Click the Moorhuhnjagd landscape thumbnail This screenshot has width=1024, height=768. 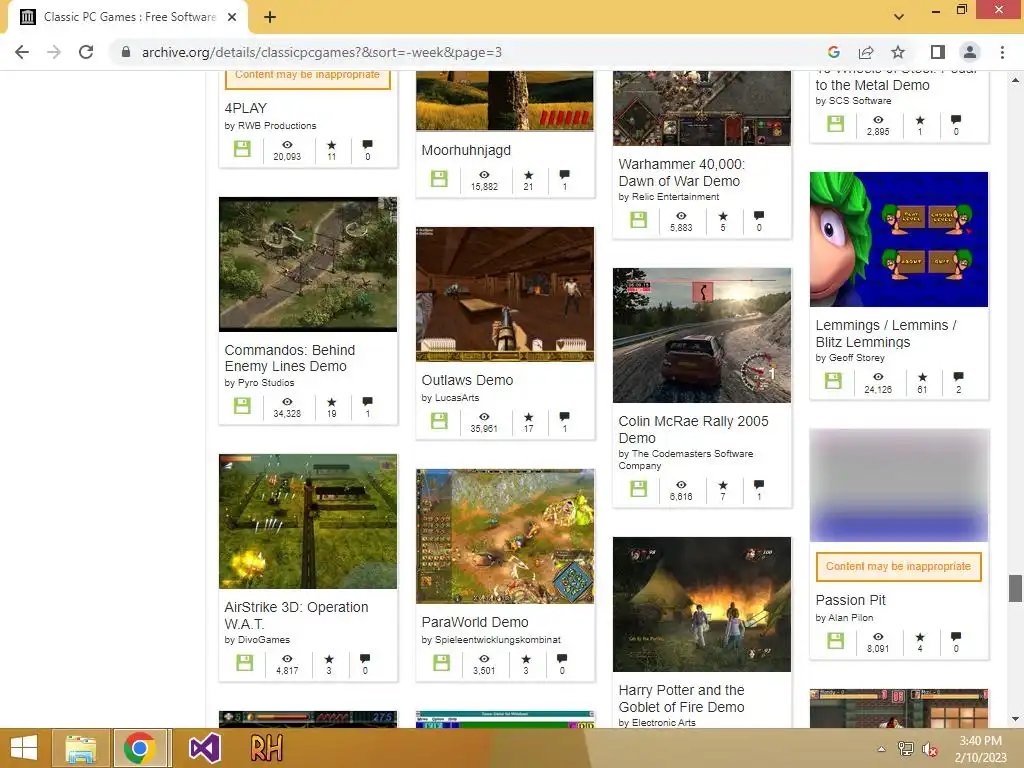505,101
